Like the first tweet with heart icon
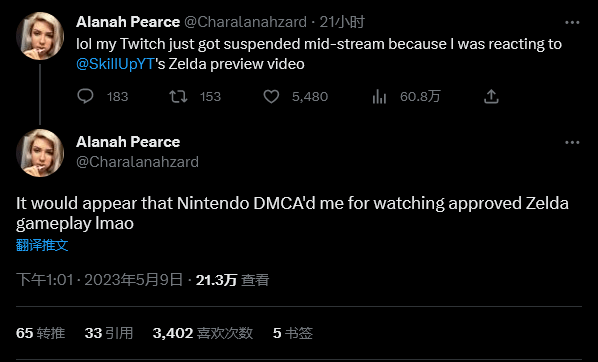The height and width of the screenshot is (362, 598). 271,97
